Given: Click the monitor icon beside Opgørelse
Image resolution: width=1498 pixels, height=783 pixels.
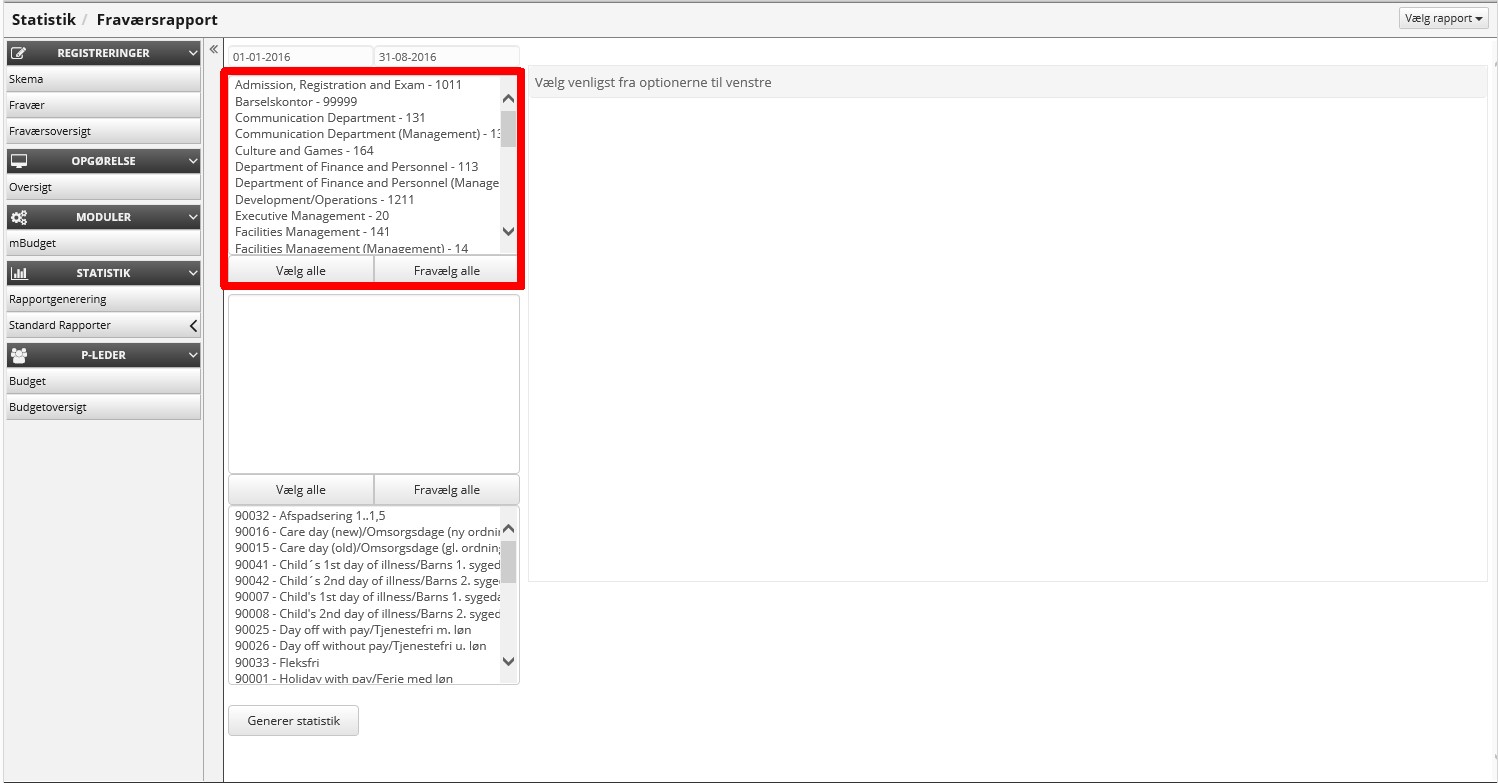Looking at the screenshot, I should click(18, 161).
